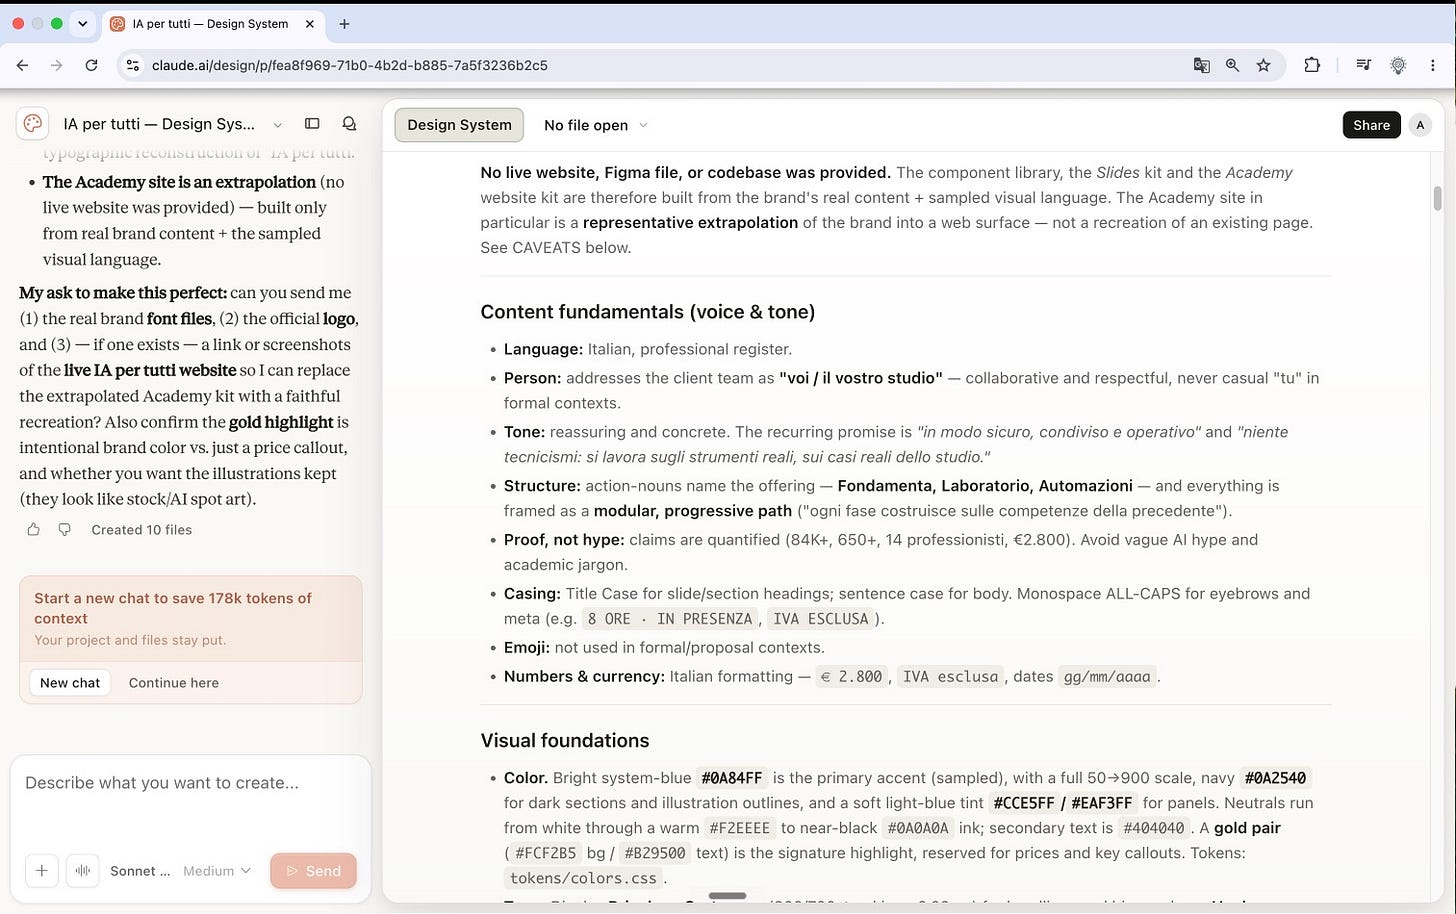This screenshot has width=1456, height=914.
Task: Open the No file open dropdown
Action: pos(595,125)
